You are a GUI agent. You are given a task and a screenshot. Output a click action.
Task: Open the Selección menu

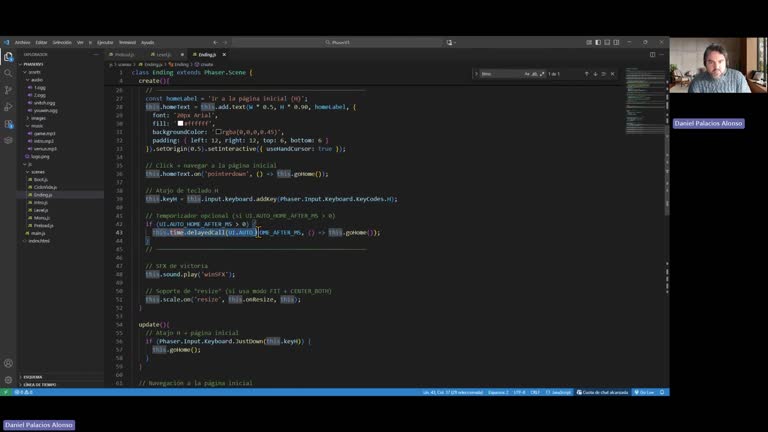coord(62,43)
